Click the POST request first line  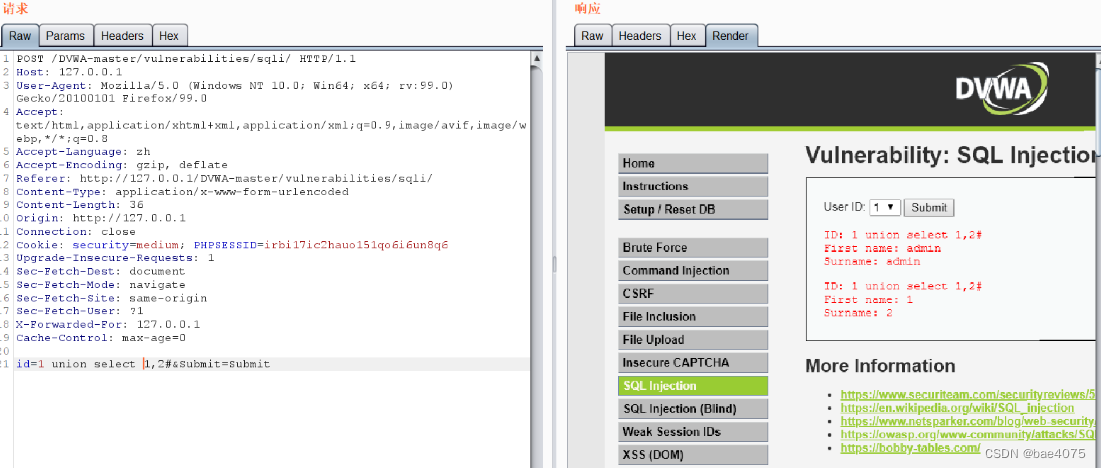pyautogui.click(x=186, y=59)
